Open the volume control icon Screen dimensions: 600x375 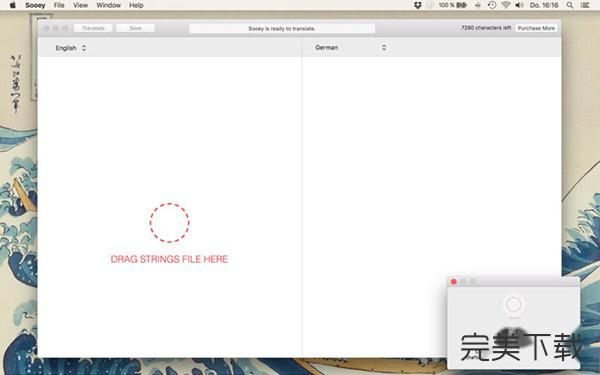click(519, 5)
